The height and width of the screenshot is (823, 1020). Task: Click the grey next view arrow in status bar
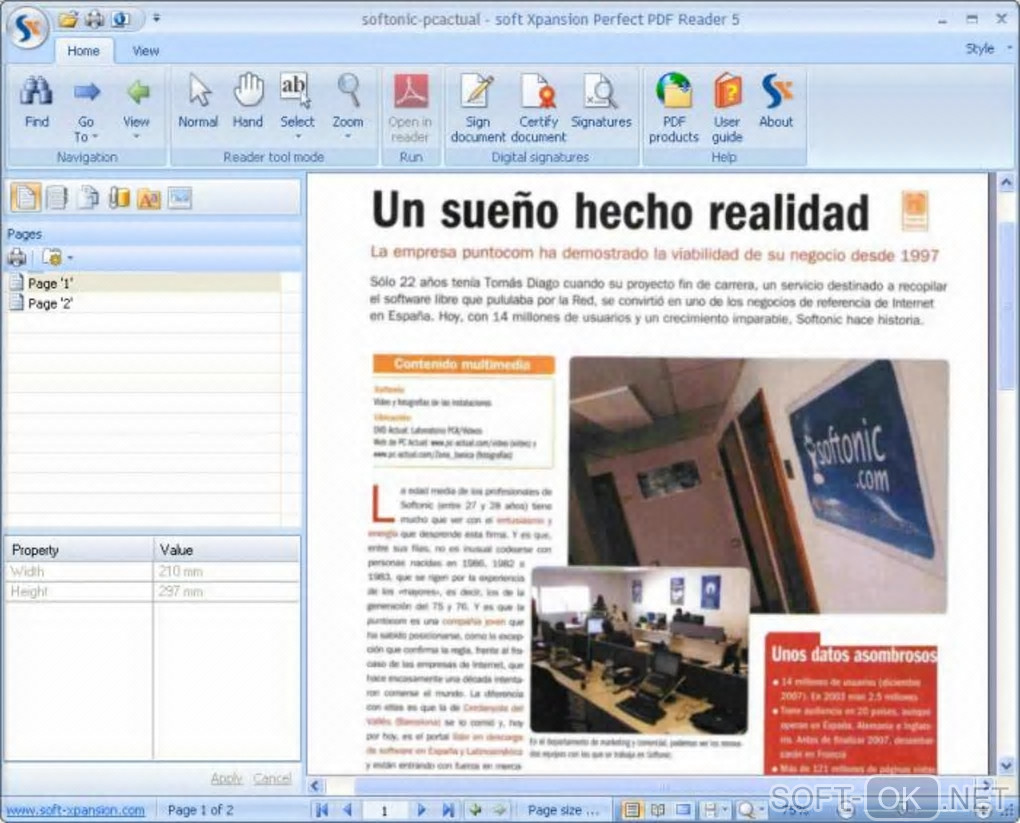500,810
